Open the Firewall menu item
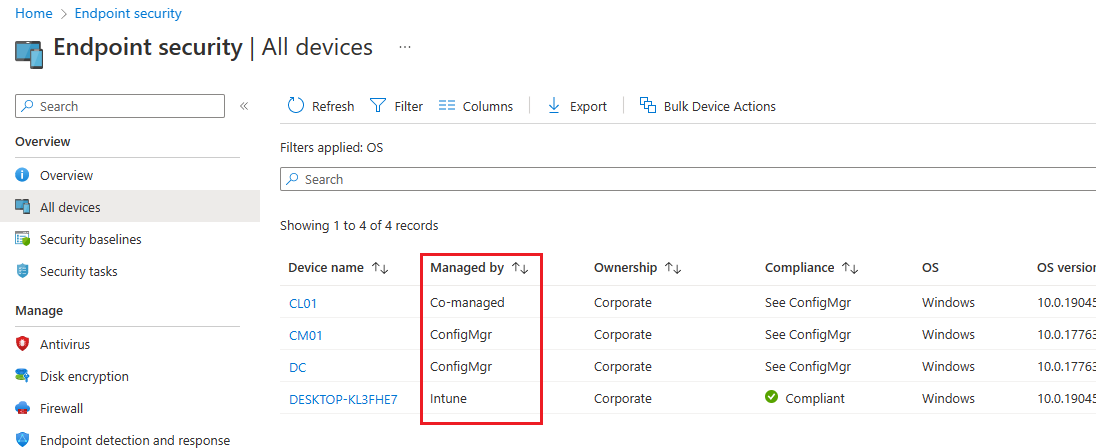Image resolution: width=1096 pixels, height=448 pixels. click(x=61, y=408)
